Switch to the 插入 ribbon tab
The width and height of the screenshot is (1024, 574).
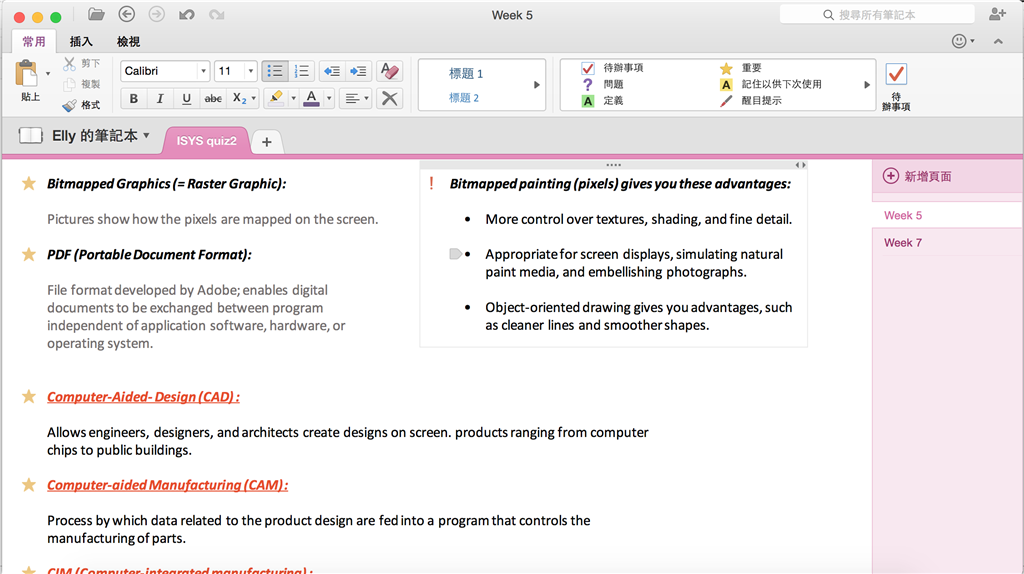pyautogui.click(x=81, y=42)
